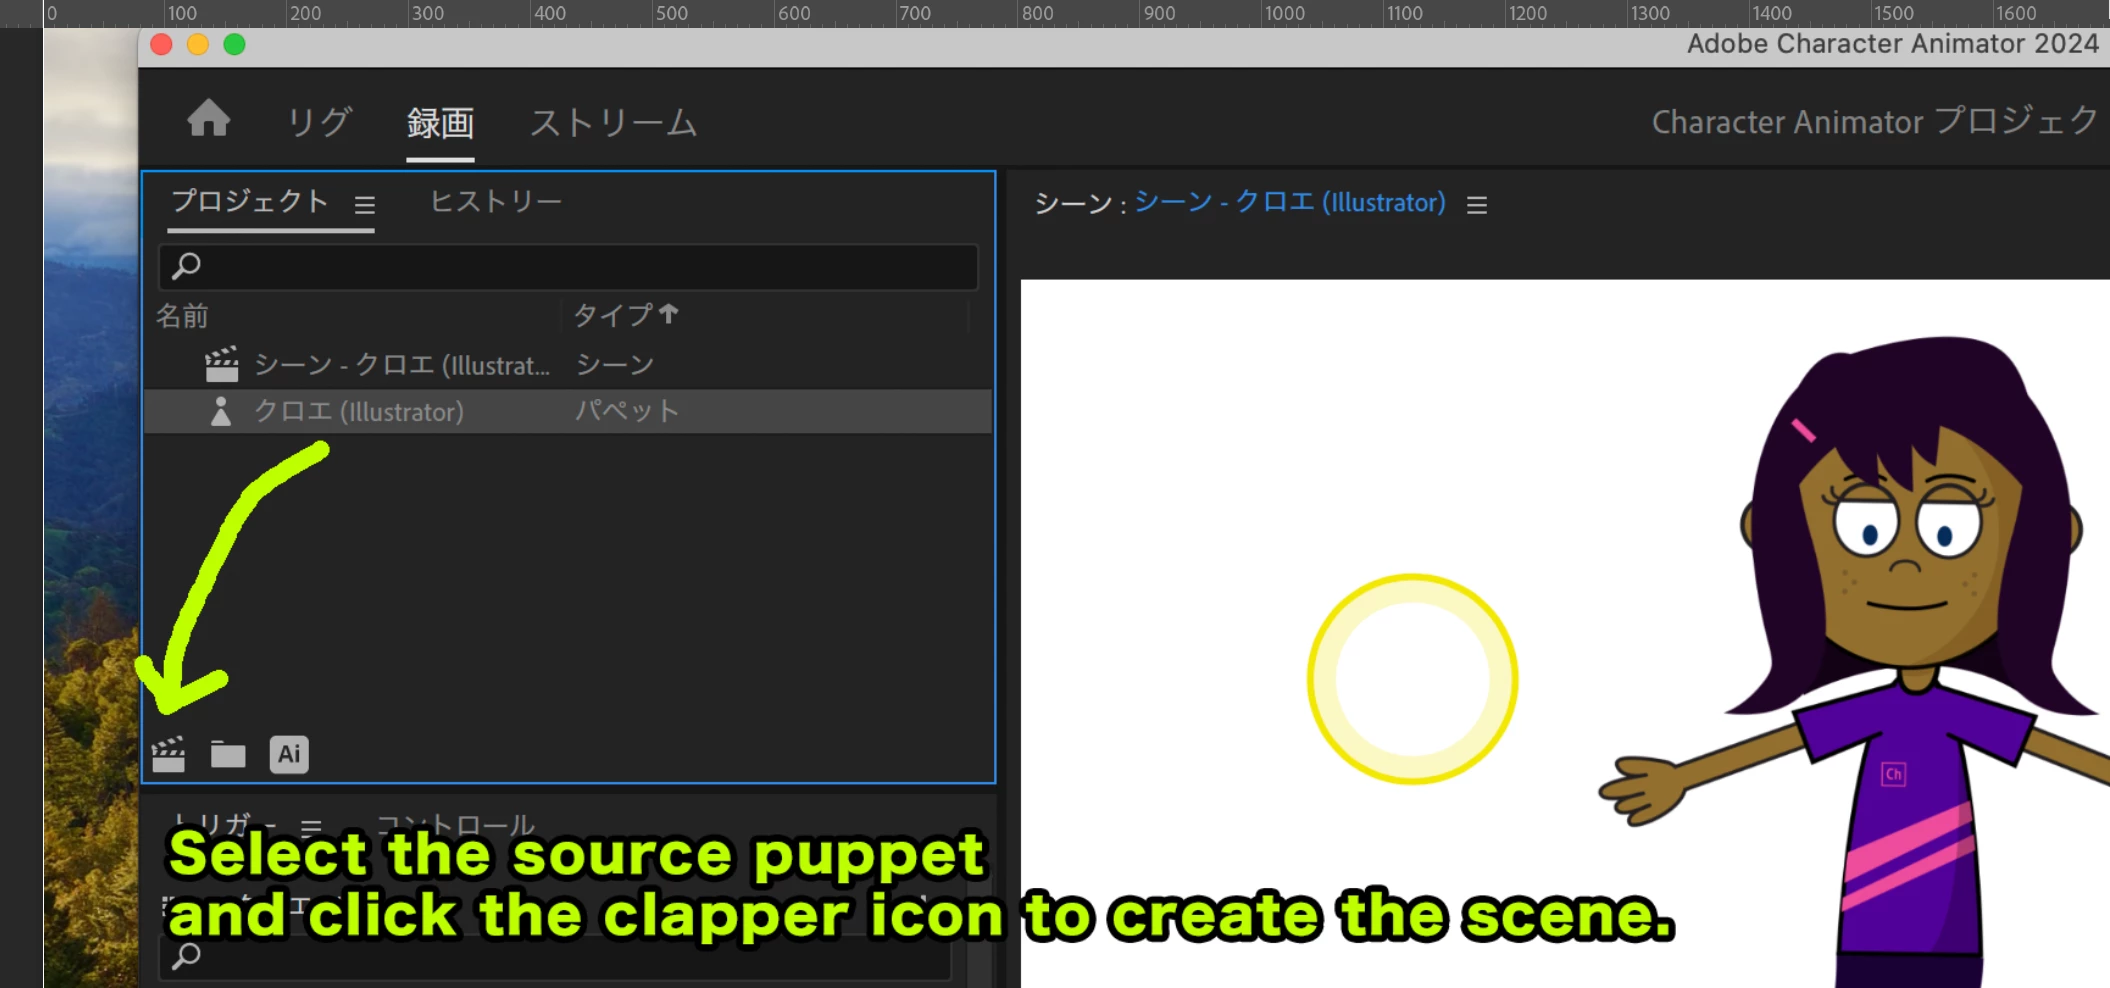
Task: Switch to the ヒストリー panel tab
Action: tap(496, 202)
